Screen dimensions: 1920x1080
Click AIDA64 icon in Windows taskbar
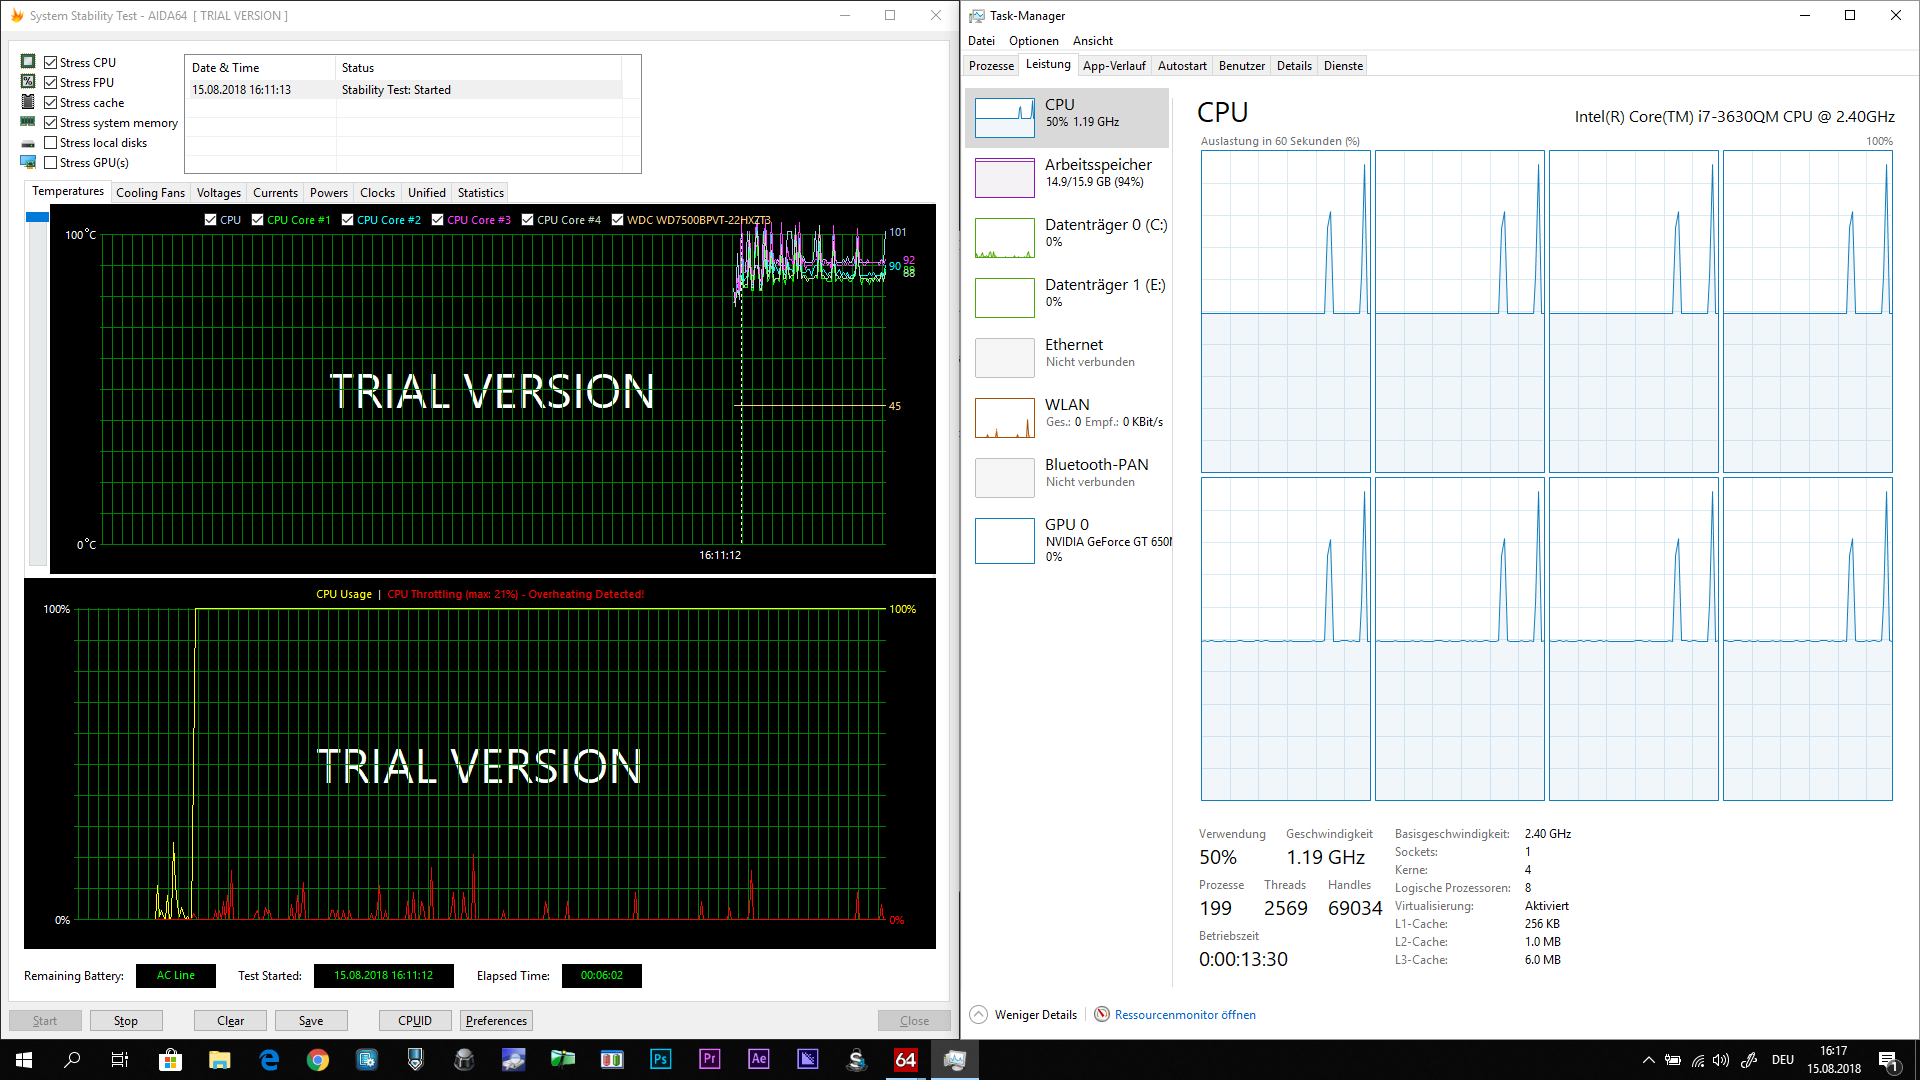pos(905,1060)
